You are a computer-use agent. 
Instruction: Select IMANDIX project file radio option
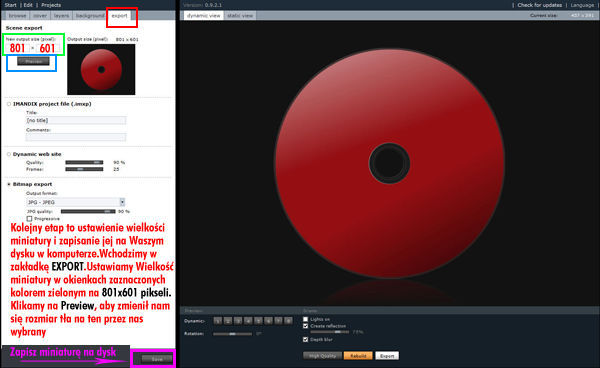(x=9, y=104)
